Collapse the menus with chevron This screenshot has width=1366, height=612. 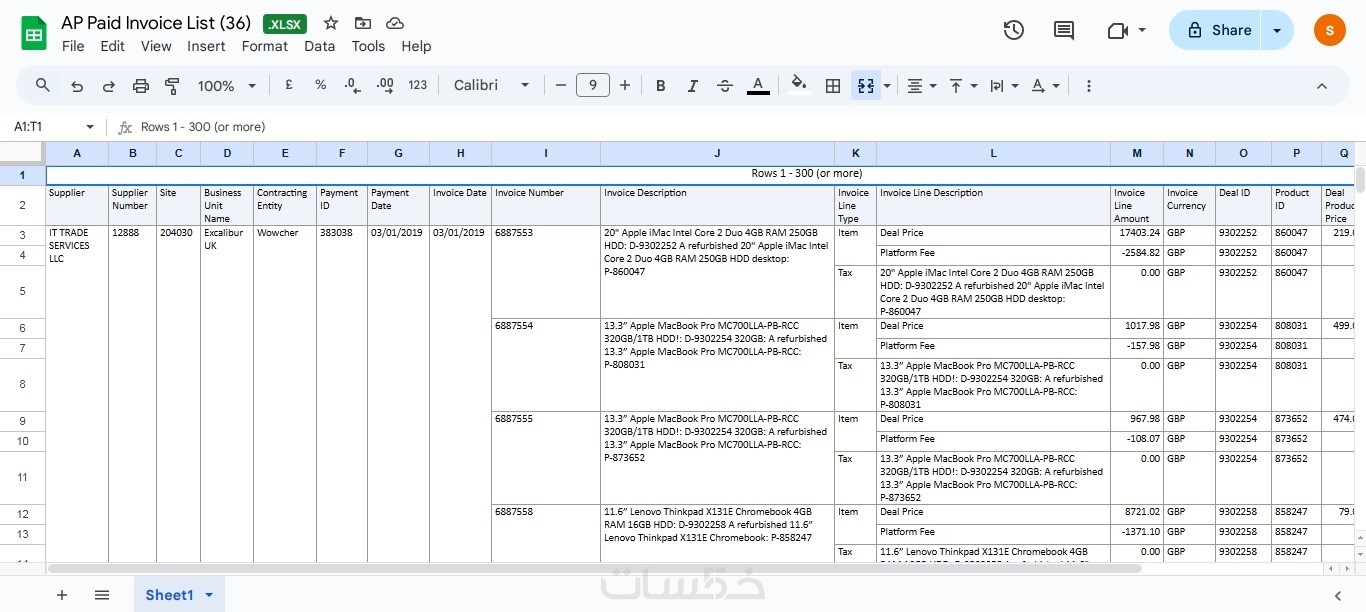[x=1322, y=86]
